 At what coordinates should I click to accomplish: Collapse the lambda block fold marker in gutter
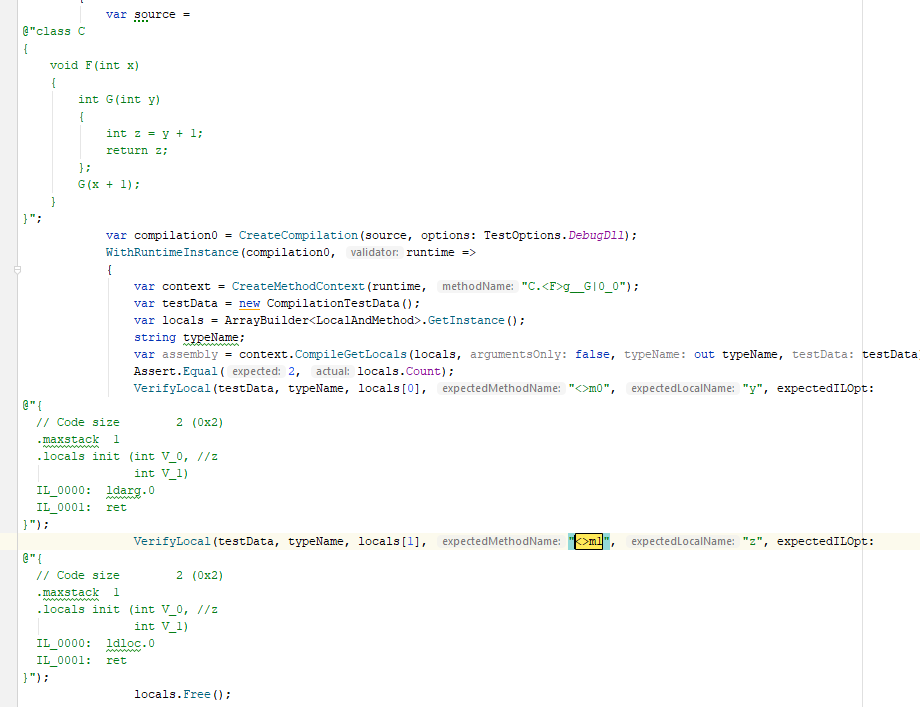18,270
